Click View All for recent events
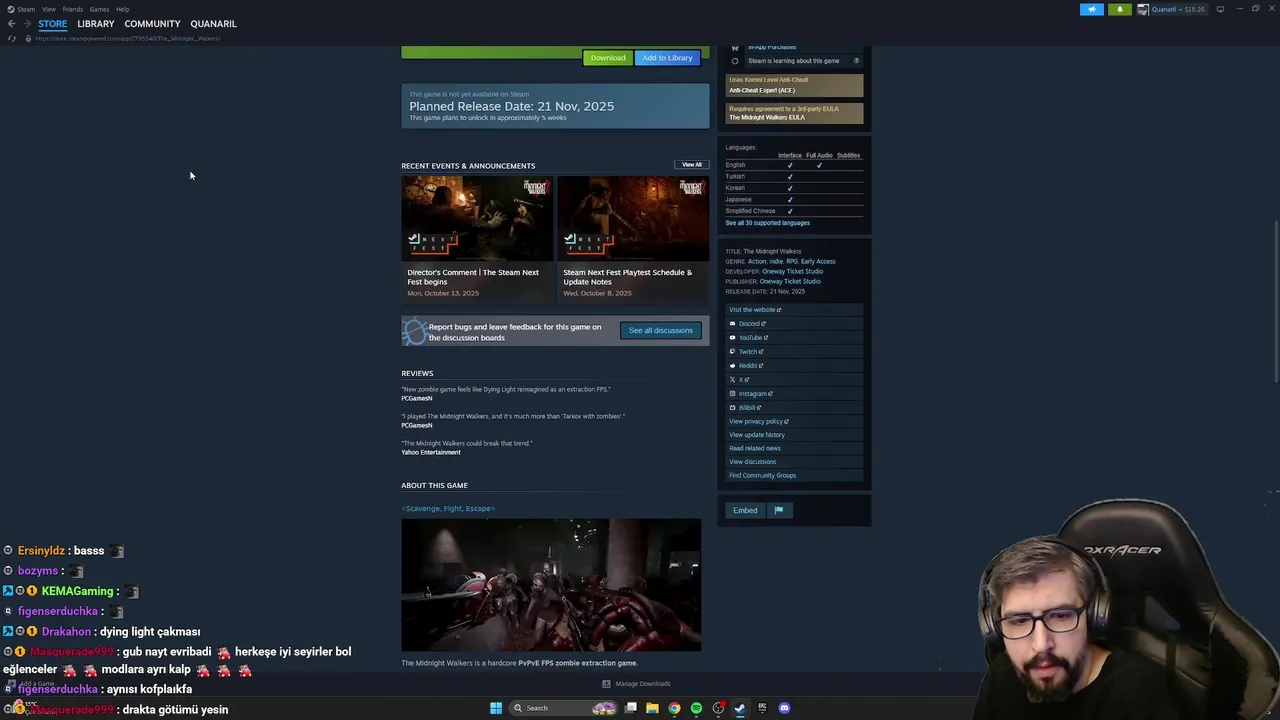Image resolution: width=1280 pixels, height=720 pixels. (x=692, y=165)
